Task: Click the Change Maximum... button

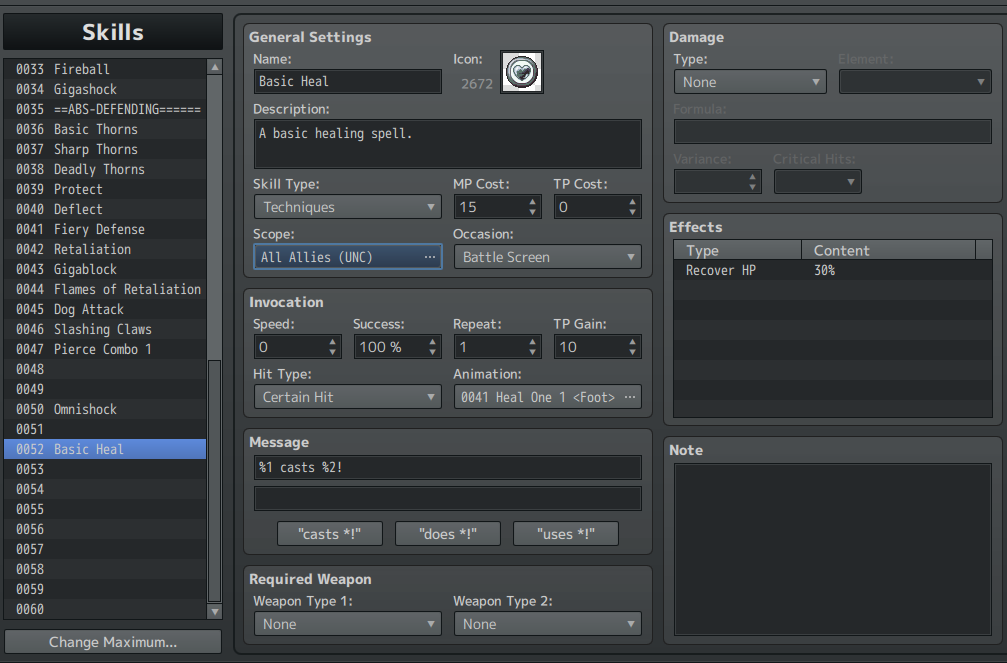Action: click(x=113, y=642)
